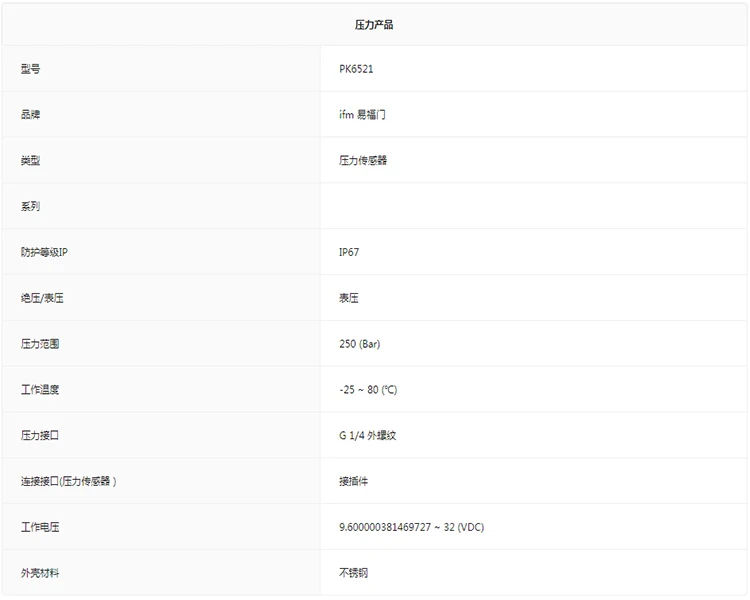Click the 工作温度 label

40,389
